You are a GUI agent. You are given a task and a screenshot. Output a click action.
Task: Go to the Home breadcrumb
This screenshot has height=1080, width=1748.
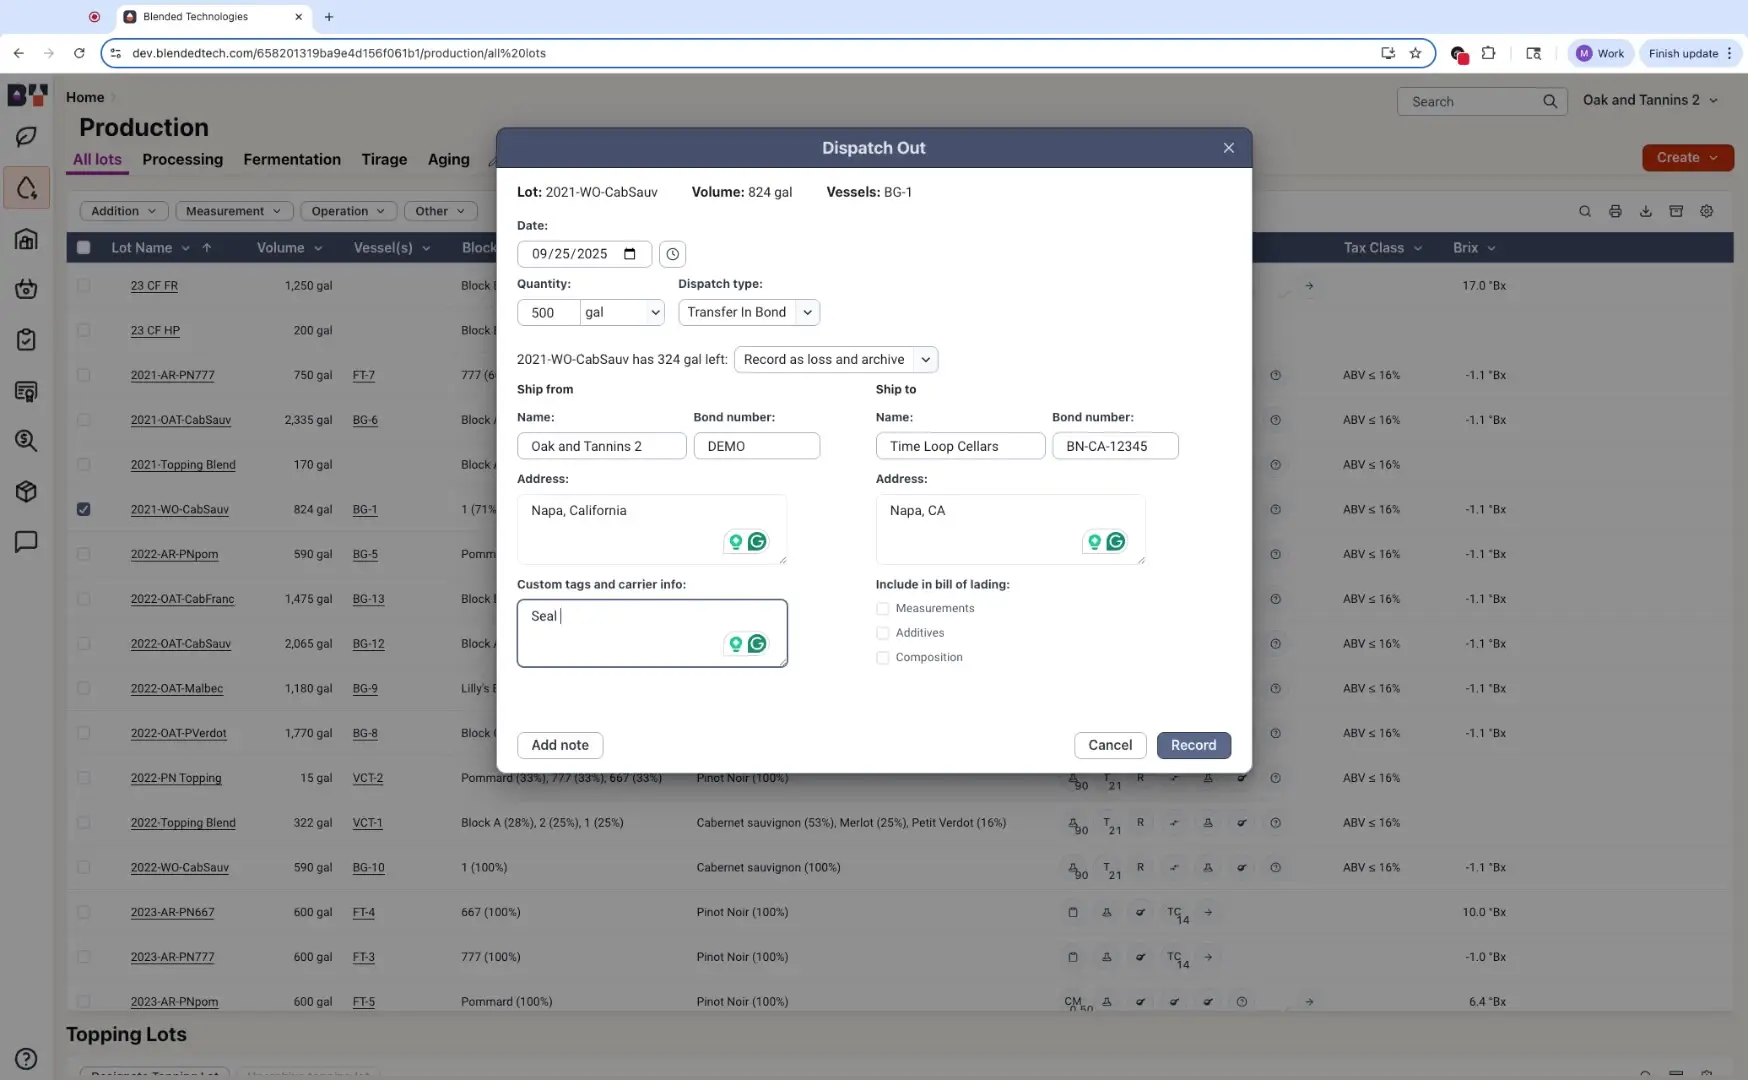click(85, 97)
